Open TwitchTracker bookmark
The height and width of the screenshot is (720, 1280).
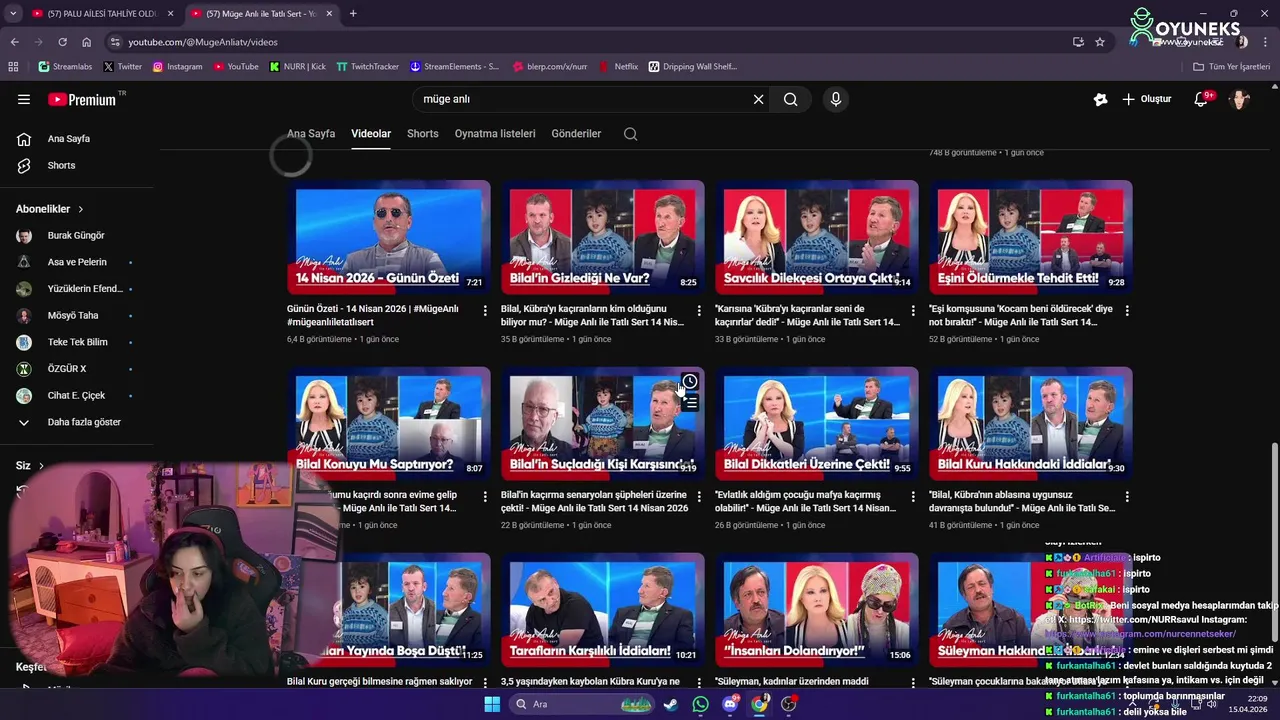[x=368, y=67]
